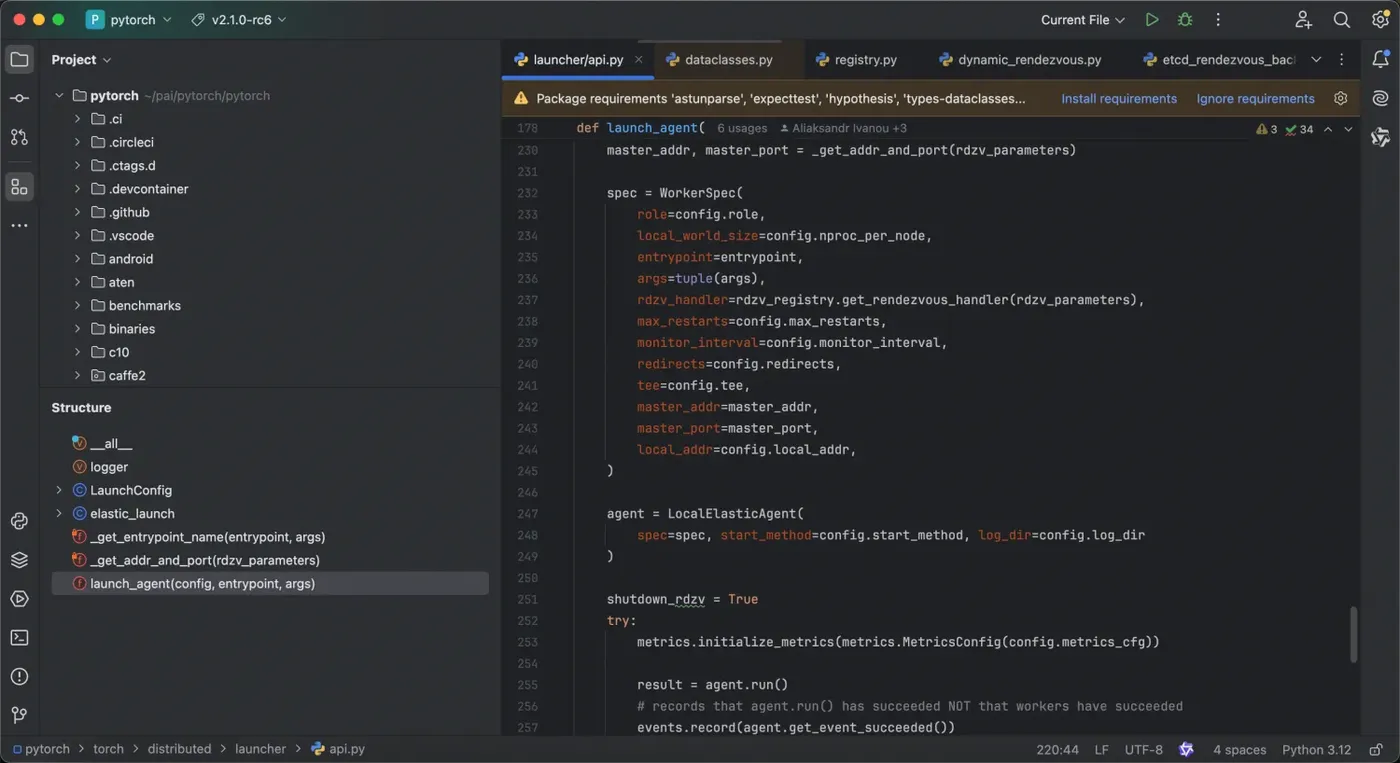Open Python 3.12 interpreter selector
Image resolution: width=1400 pixels, height=763 pixels.
pyautogui.click(x=1316, y=749)
